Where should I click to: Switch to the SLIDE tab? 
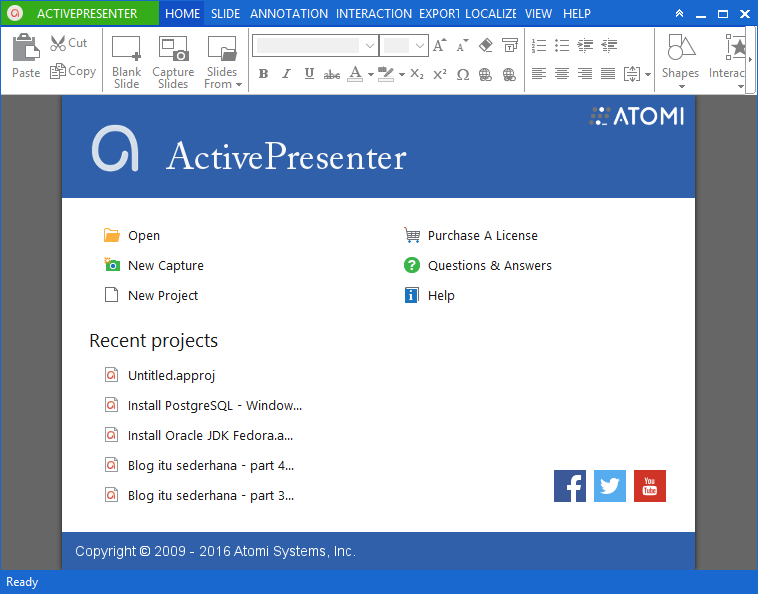225,14
